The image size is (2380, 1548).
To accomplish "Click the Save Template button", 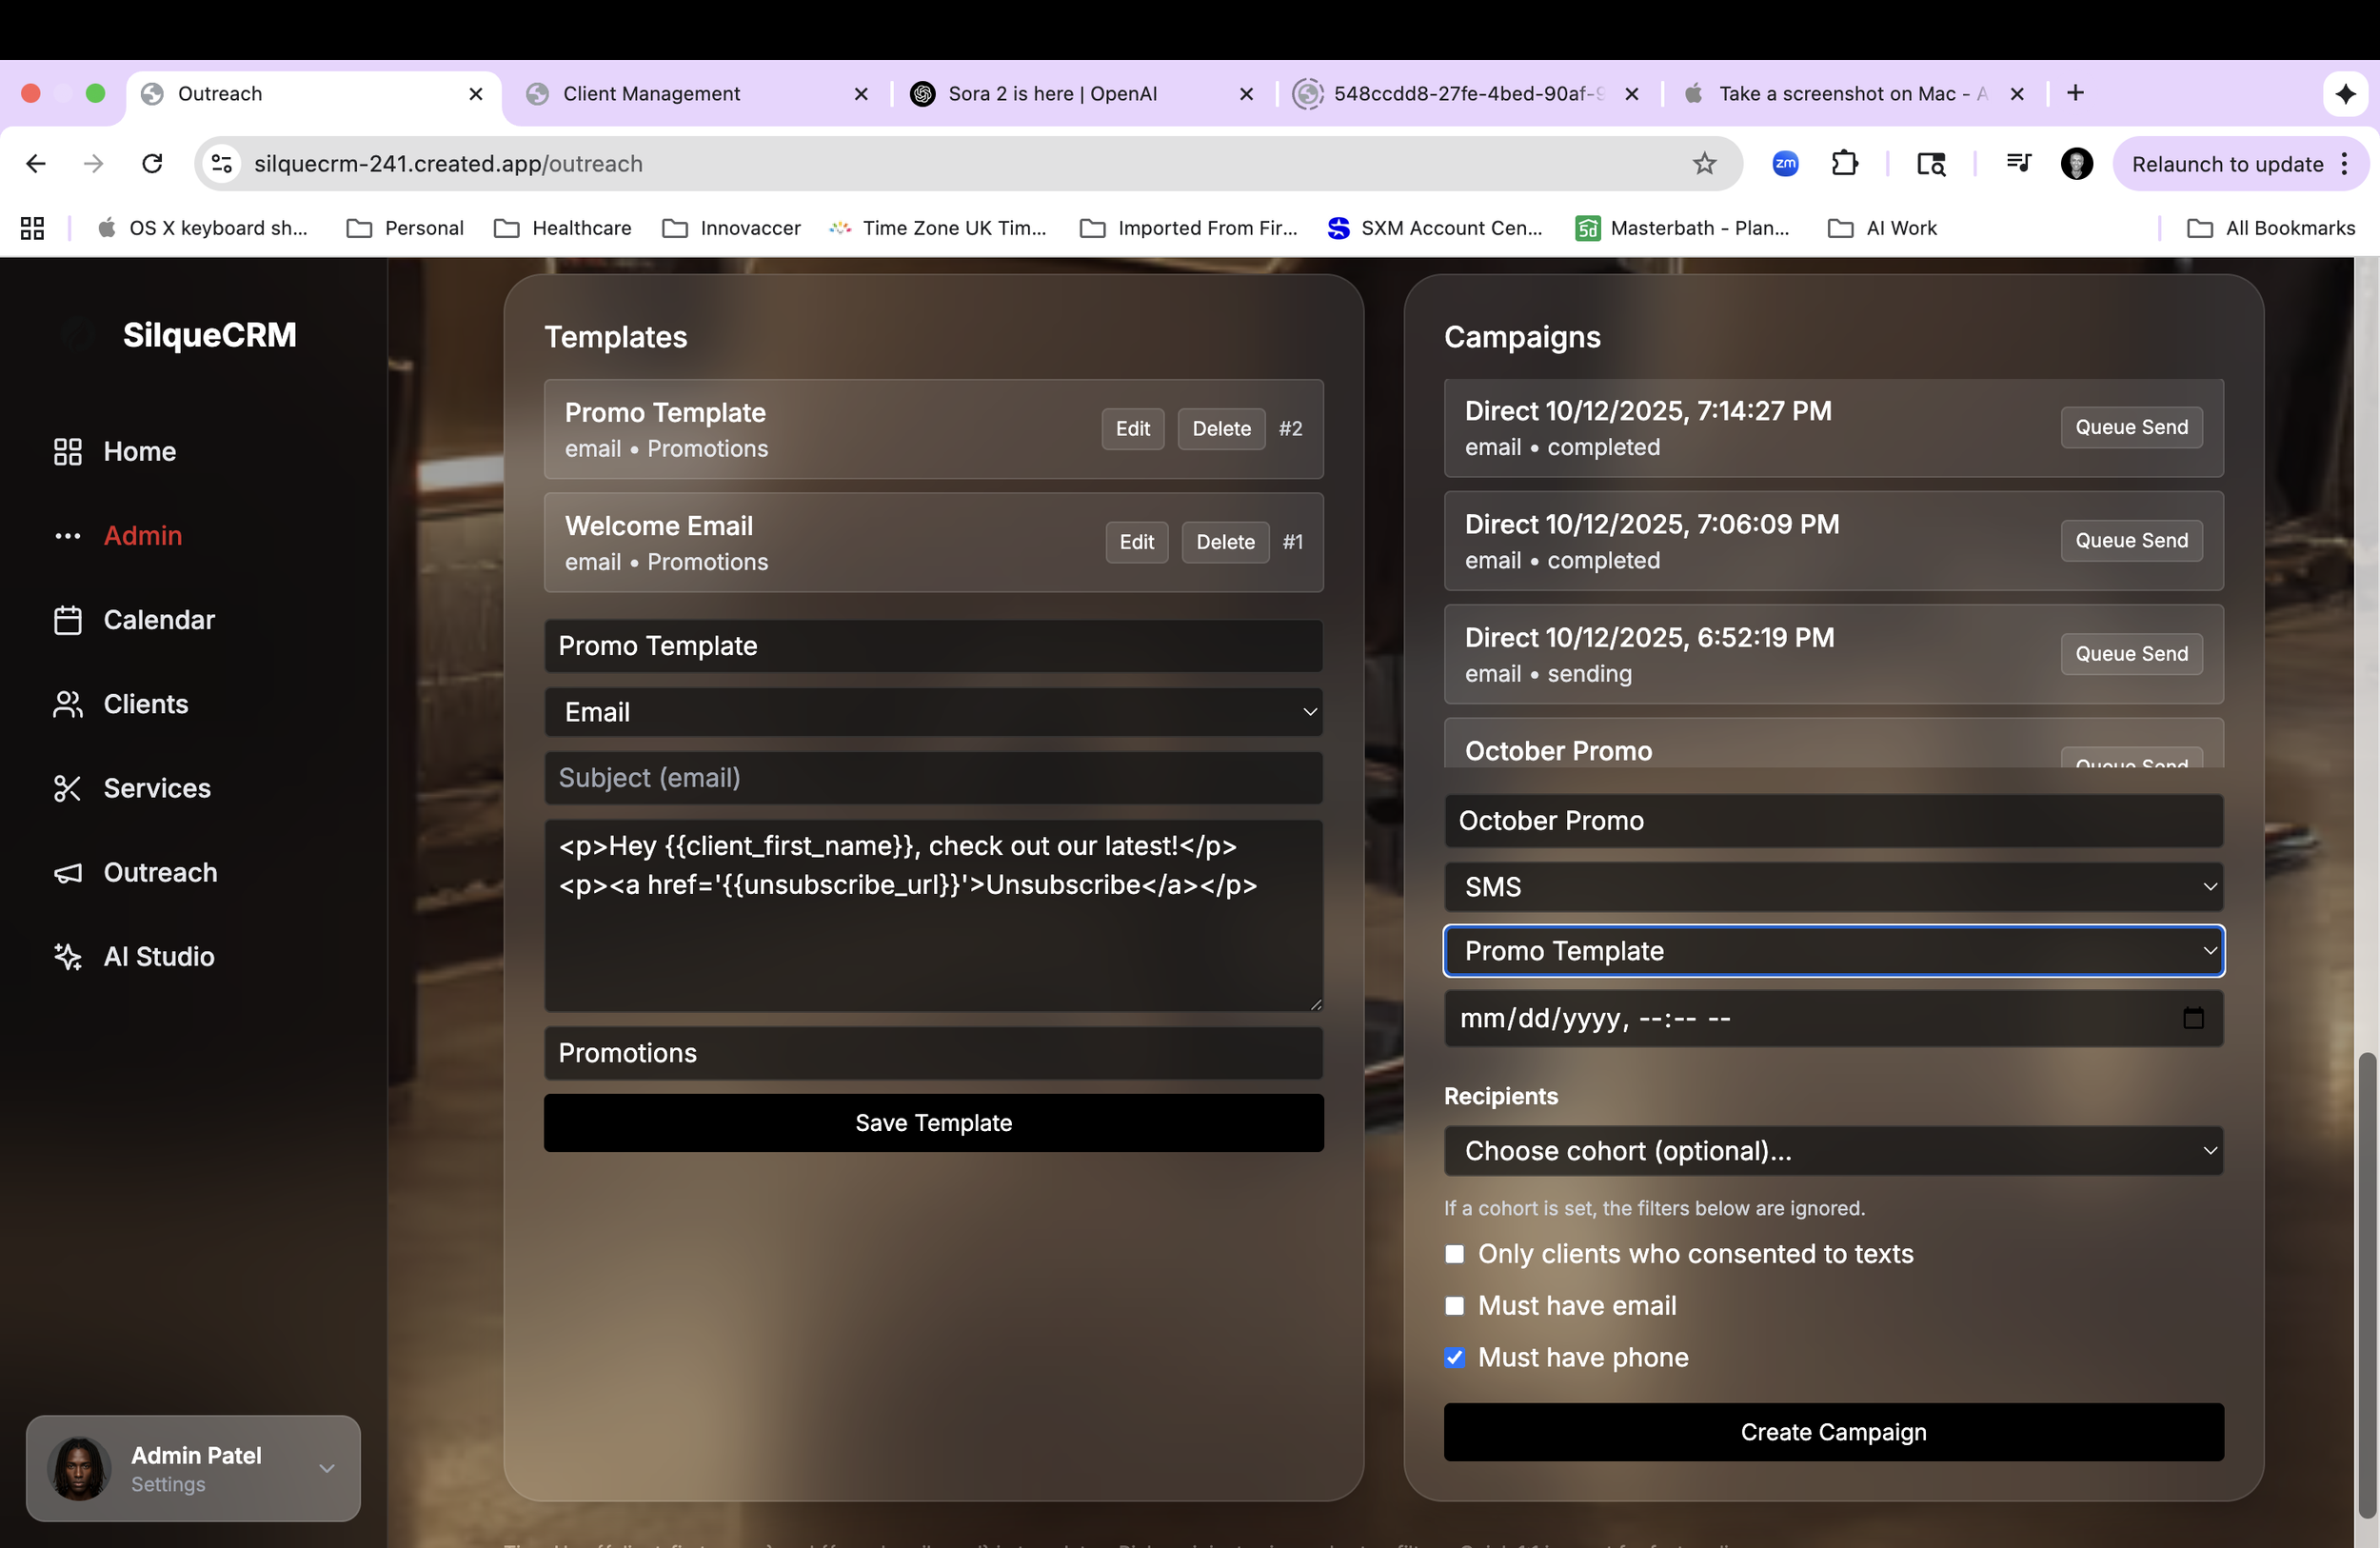I will click(x=933, y=1123).
